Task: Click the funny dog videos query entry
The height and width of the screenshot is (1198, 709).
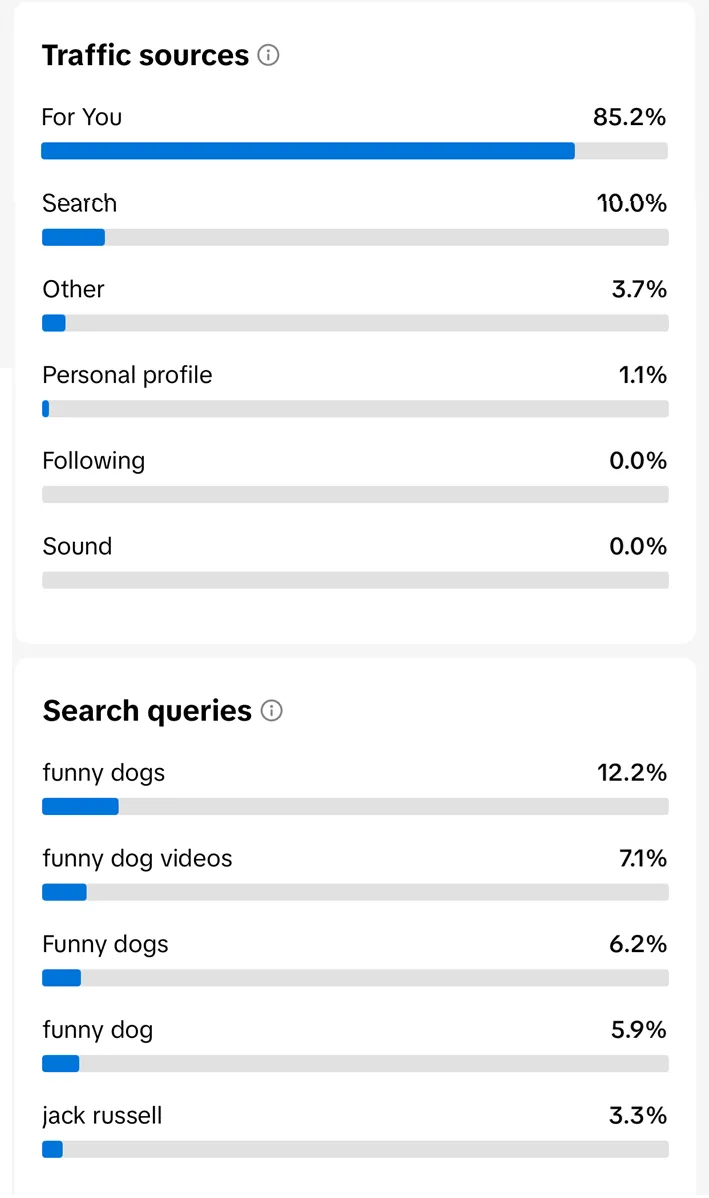Action: click(x=137, y=858)
